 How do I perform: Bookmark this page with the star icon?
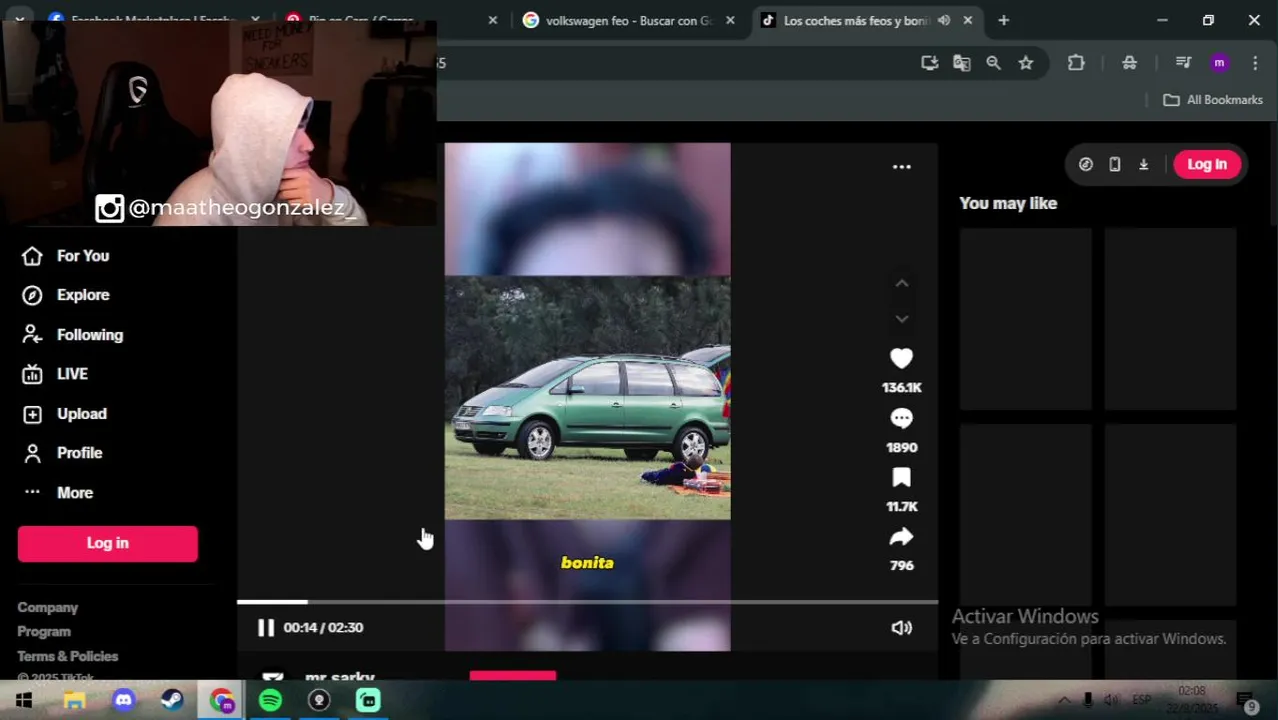1026,63
